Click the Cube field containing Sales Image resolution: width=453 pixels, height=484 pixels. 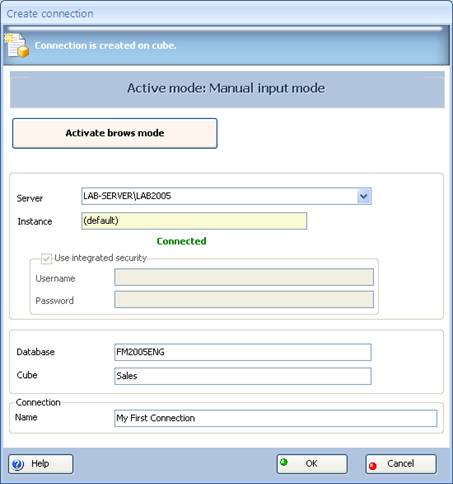pyautogui.click(x=243, y=376)
